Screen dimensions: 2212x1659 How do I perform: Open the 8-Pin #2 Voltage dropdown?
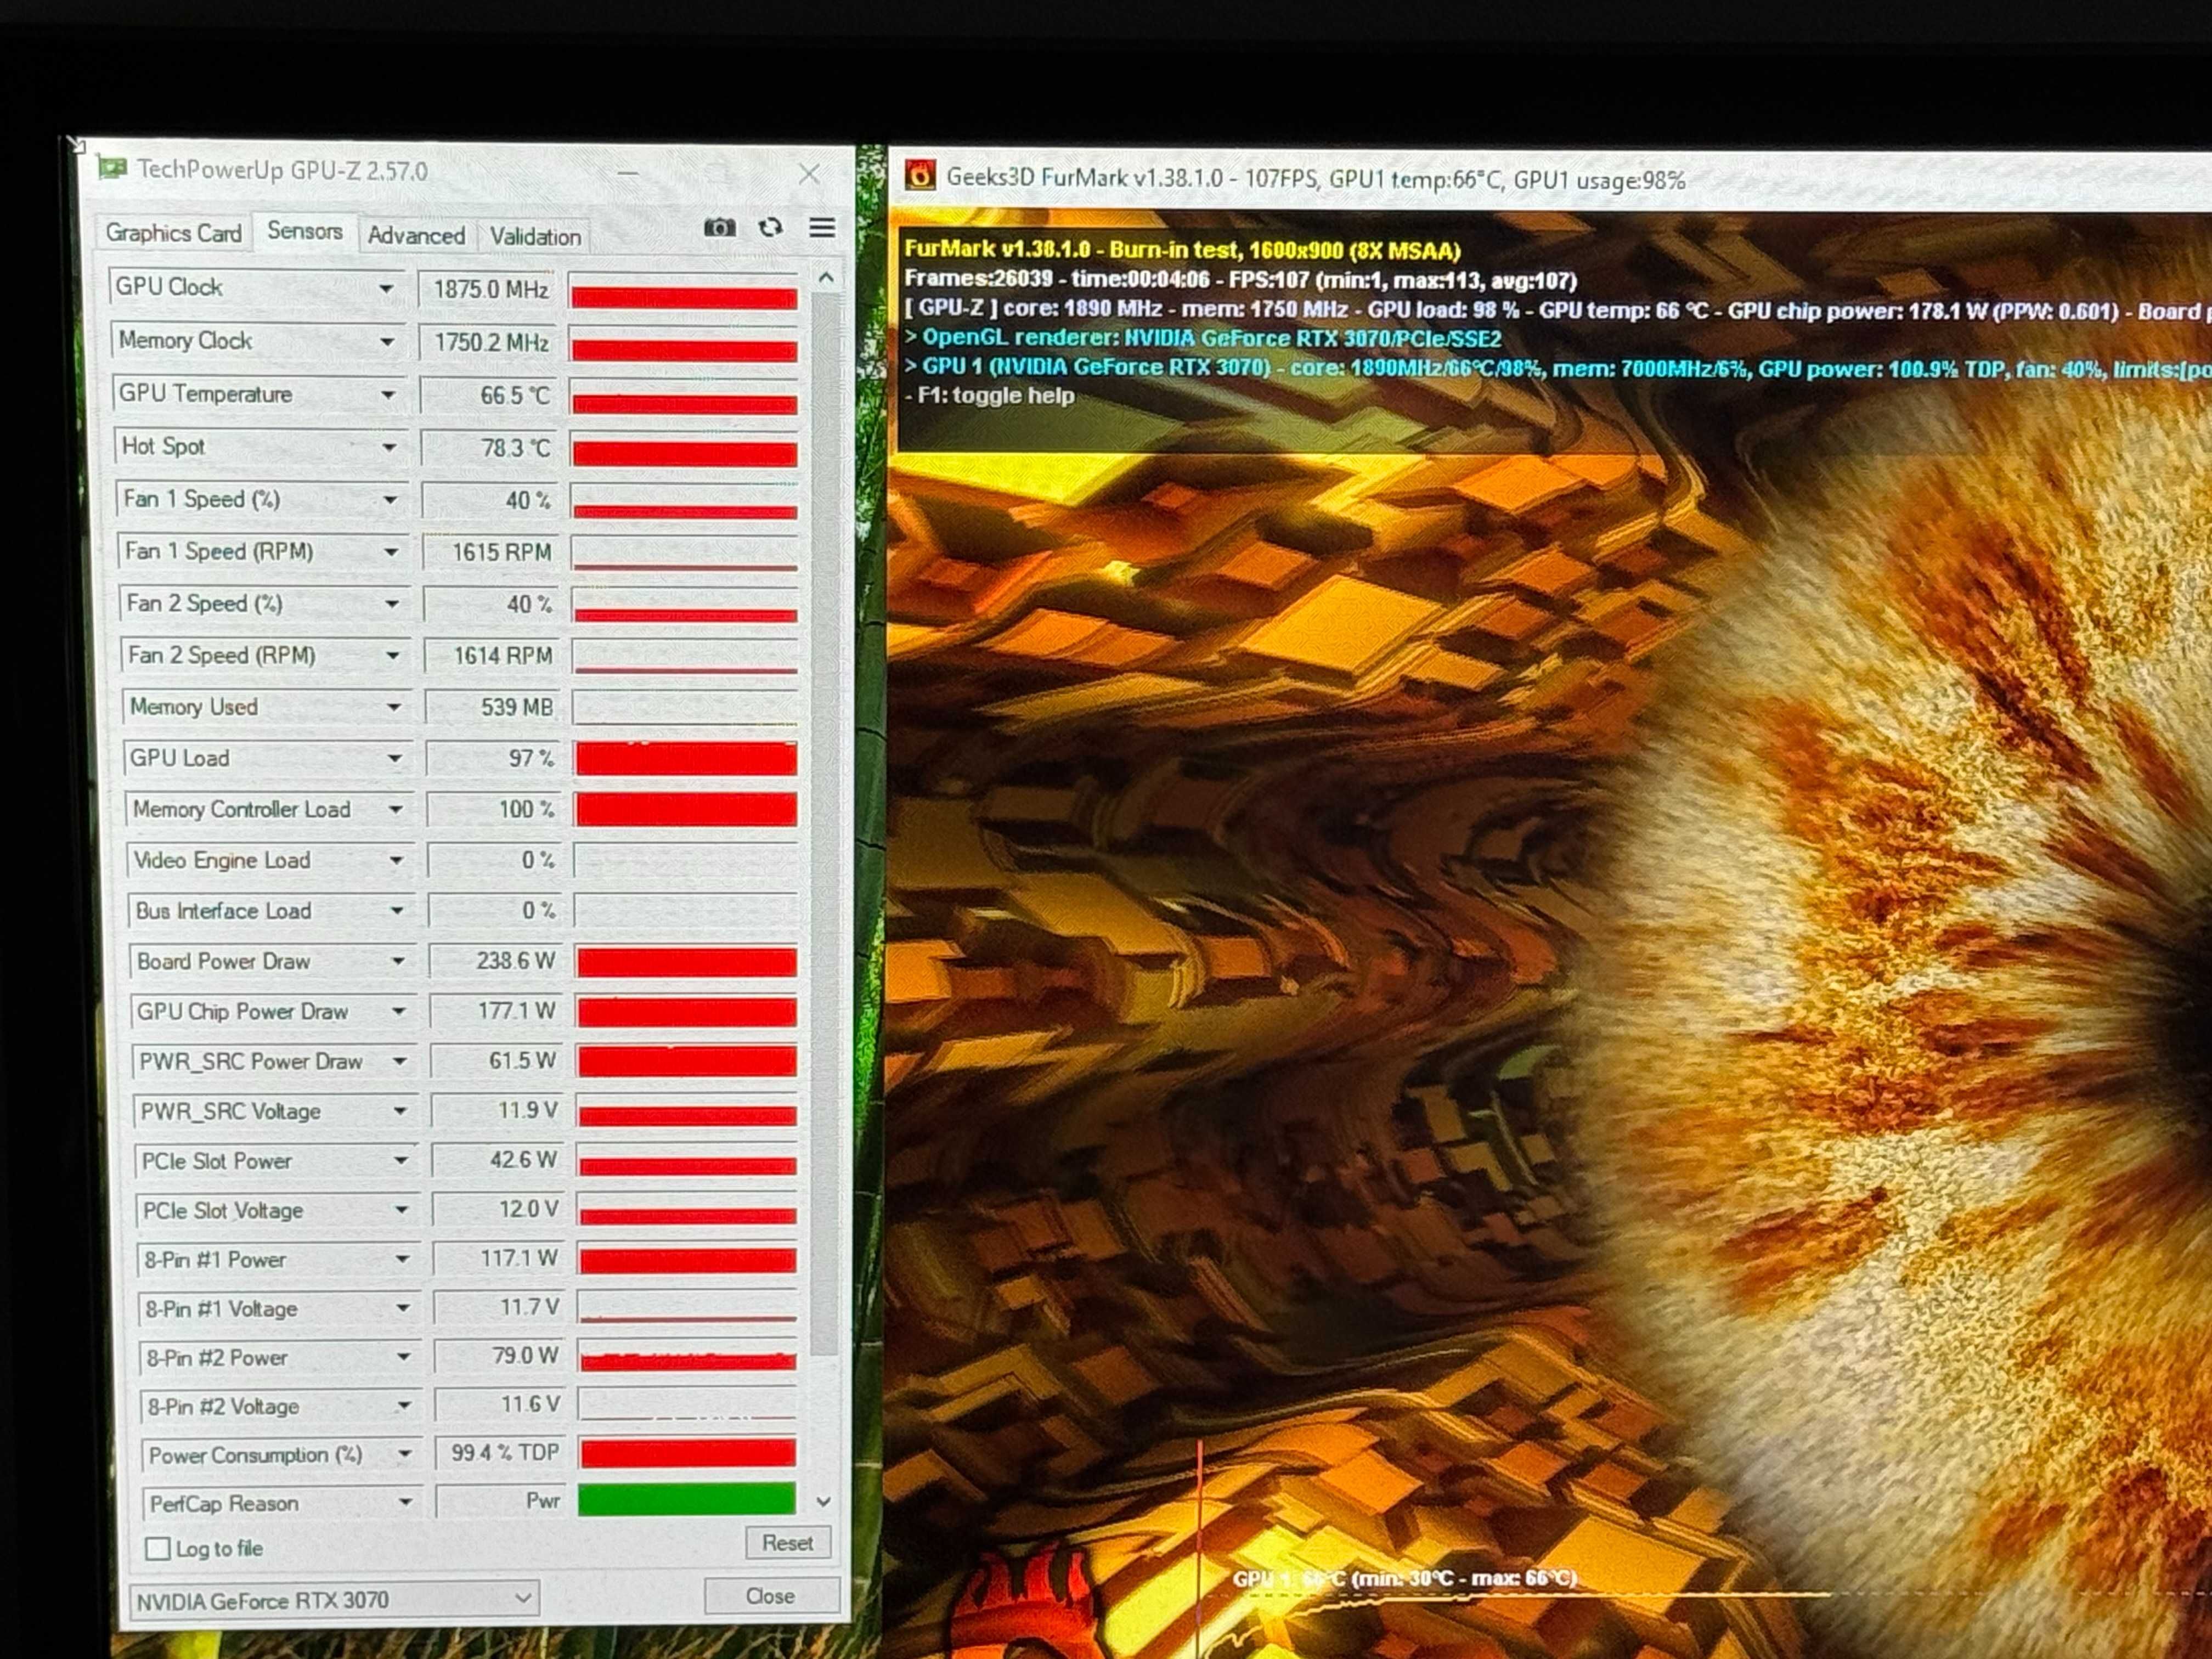(404, 1406)
